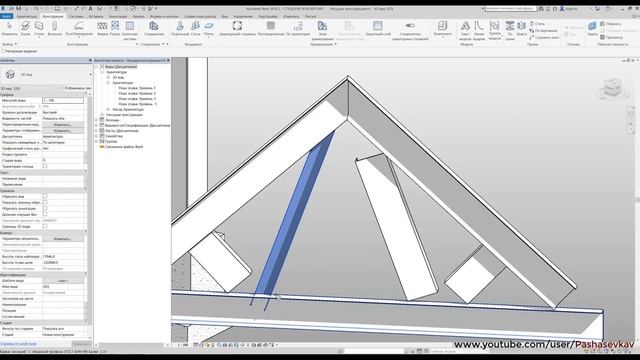Choose the Model Line tool
This screenshot has width=640, height=360.
[x=479, y=31]
